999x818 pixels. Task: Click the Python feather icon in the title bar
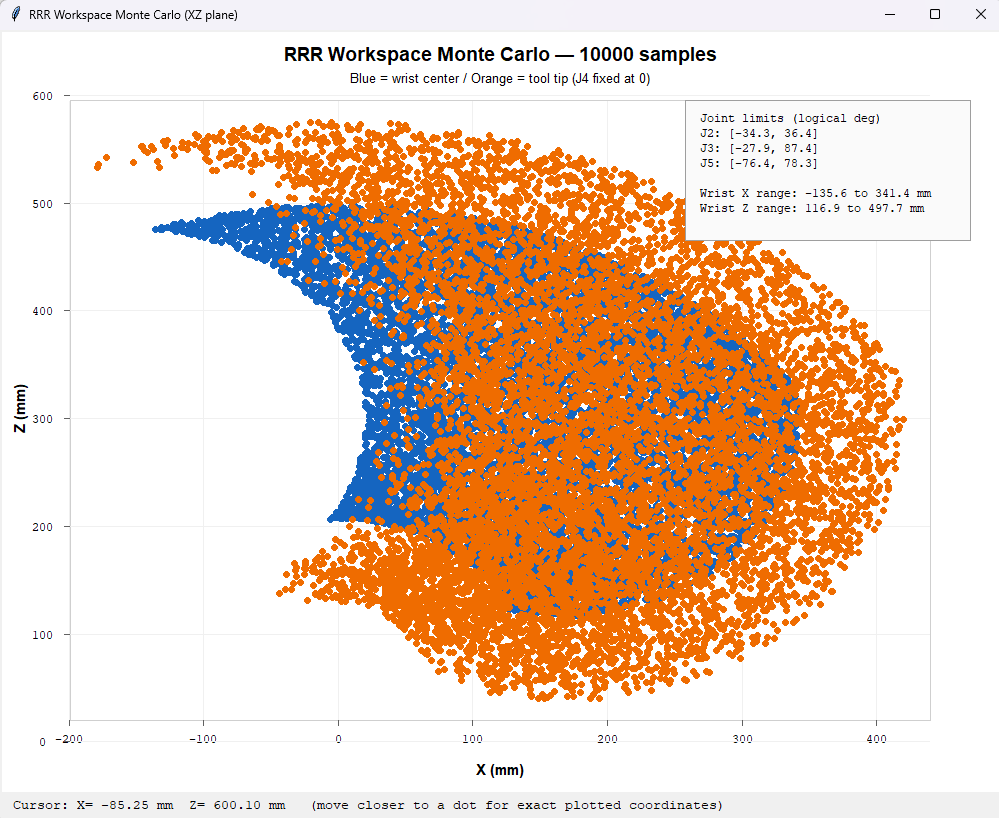click(x=14, y=14)
